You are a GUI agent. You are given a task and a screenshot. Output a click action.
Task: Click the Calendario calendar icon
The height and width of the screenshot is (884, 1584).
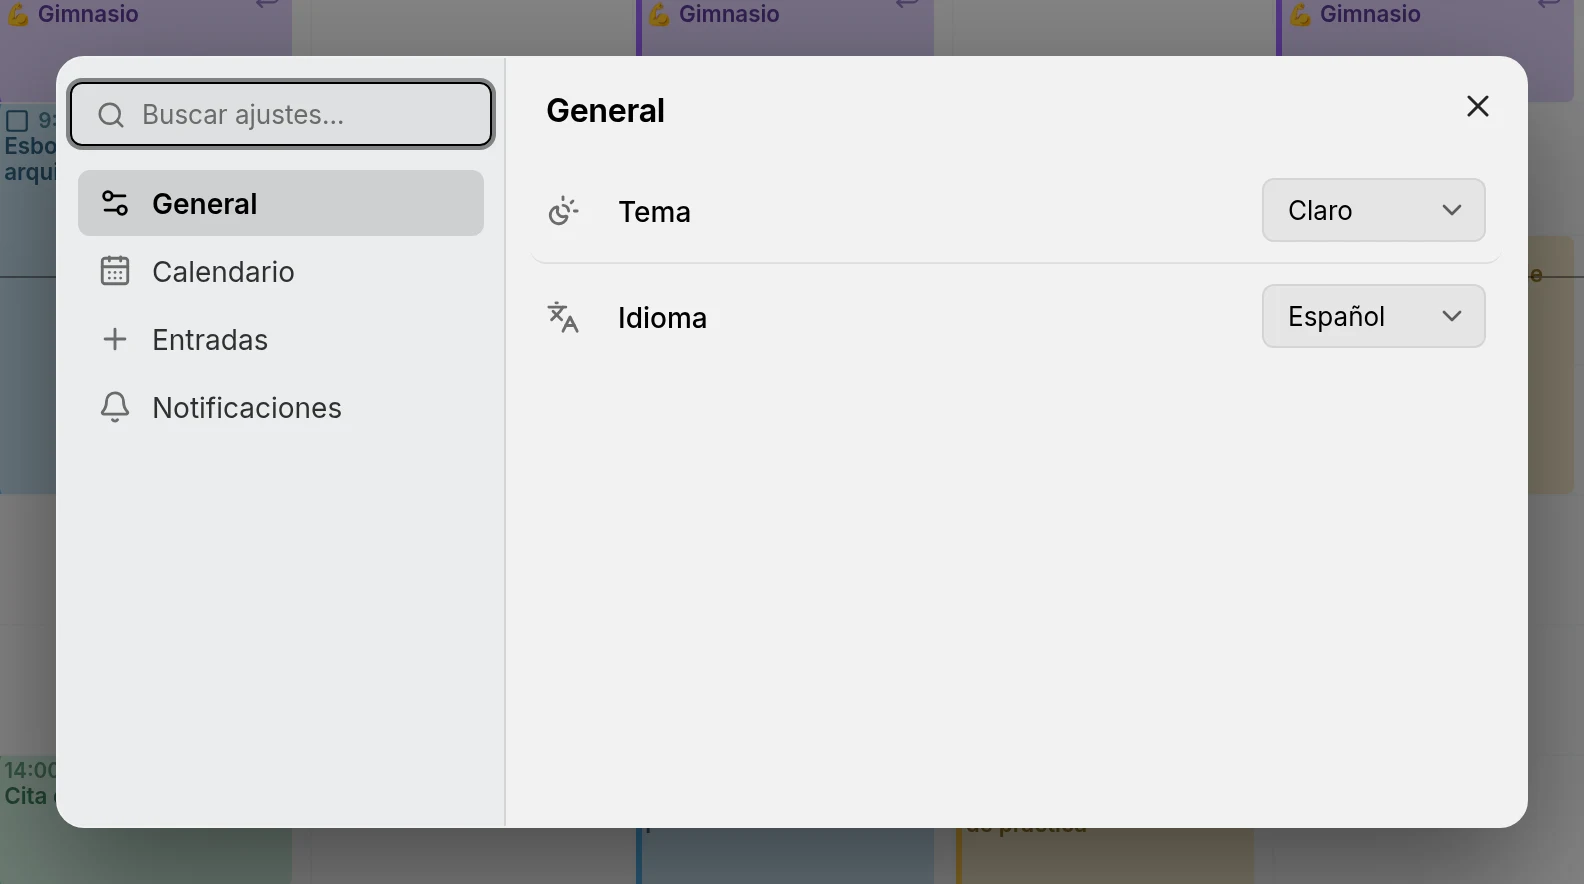click(115, 271)
